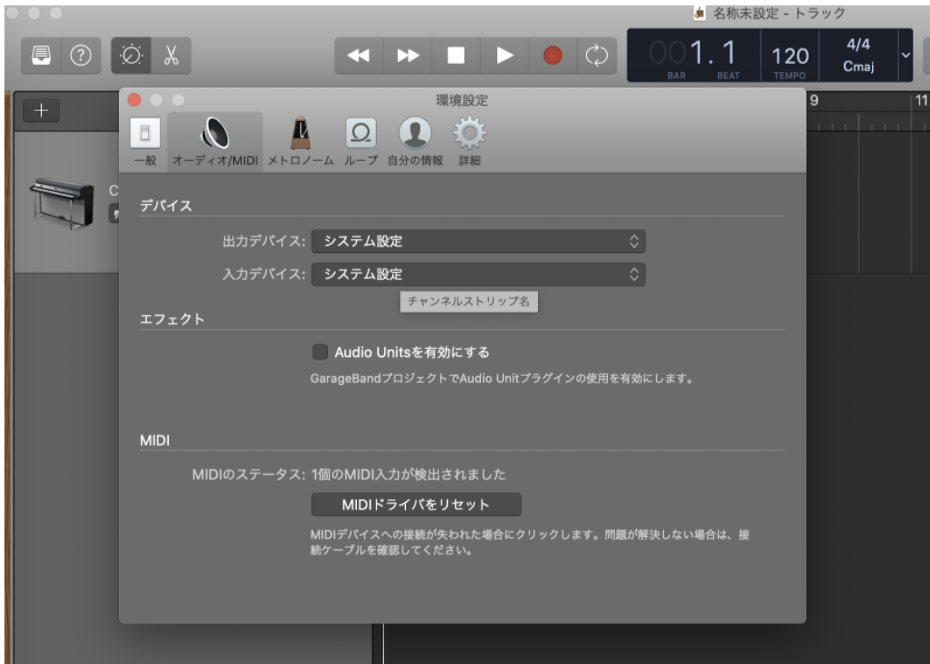The width and height of the screenshot is (930, 664).
Task: Click the Stop transport button
Action: 456,56
